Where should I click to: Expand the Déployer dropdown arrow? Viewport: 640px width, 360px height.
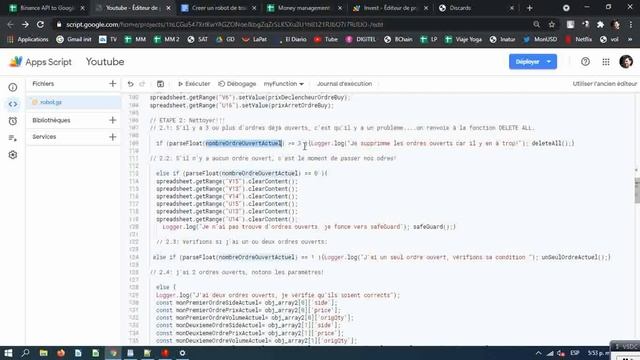pyautogui.click(x=549, y=62)
